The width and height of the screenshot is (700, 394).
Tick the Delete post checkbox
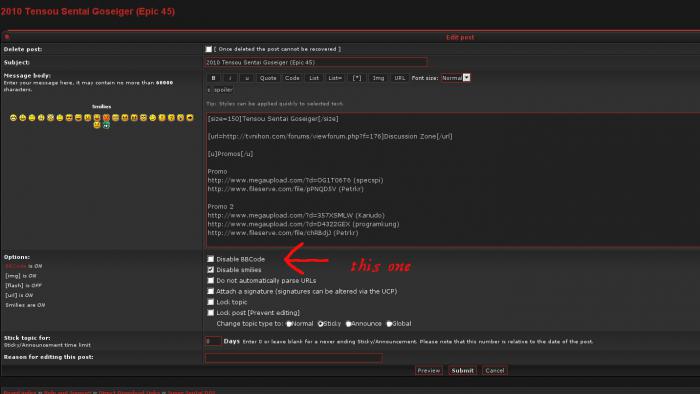coord(209,49)
